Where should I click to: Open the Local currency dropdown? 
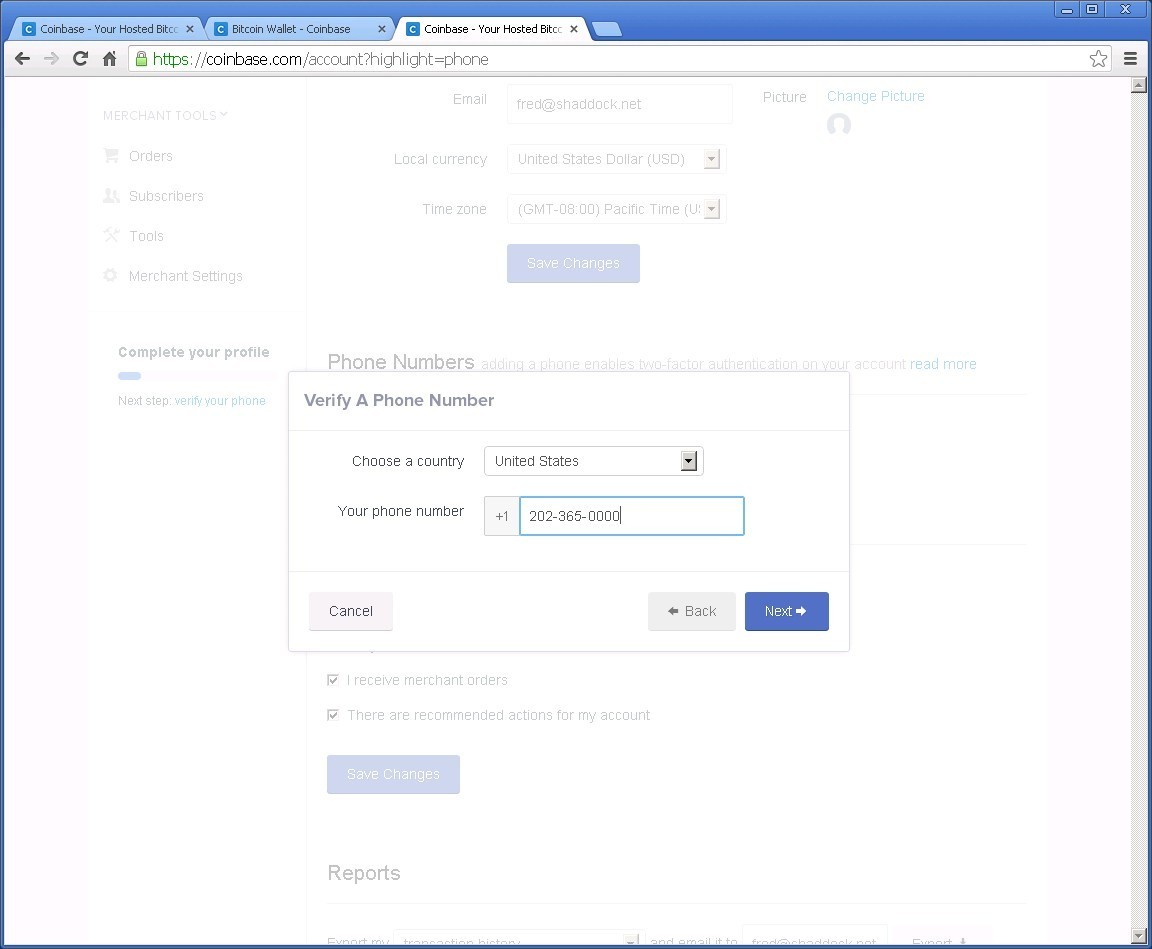tap(616, 159)
